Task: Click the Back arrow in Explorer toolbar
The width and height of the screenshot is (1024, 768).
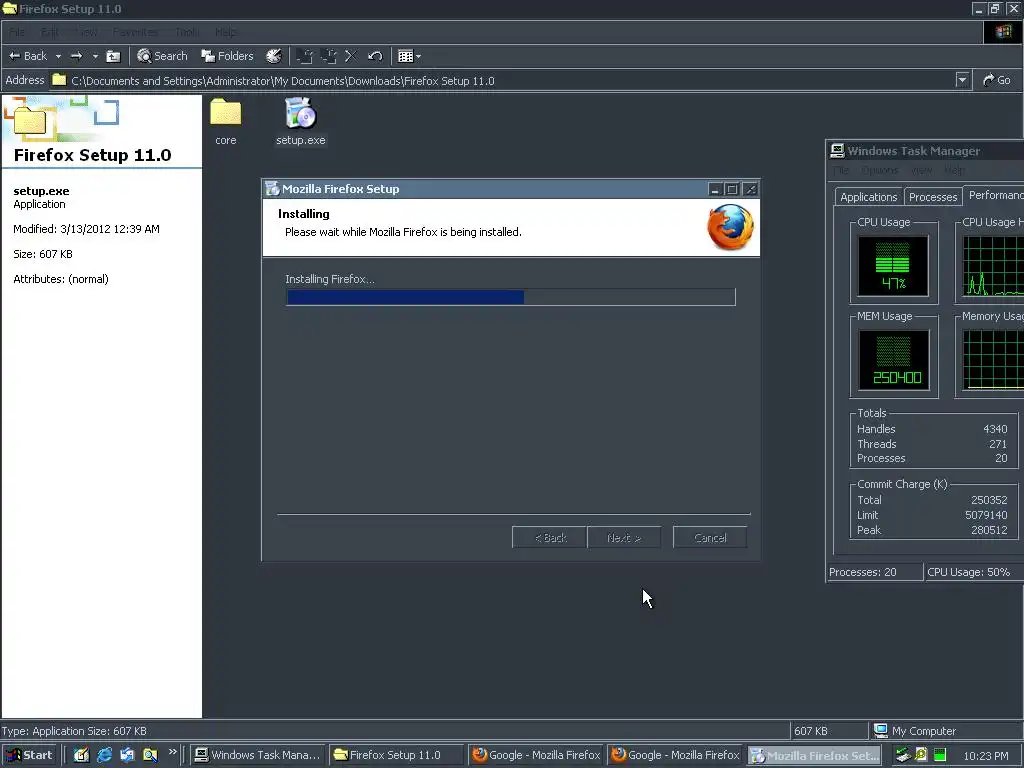Action: [28, 56]
